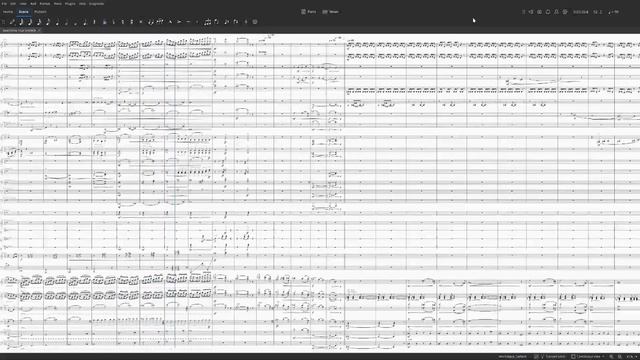Open note input toolbar customize gear
Image resolution: width=640 pixels, height=360 pixels.
pos(255,22)
